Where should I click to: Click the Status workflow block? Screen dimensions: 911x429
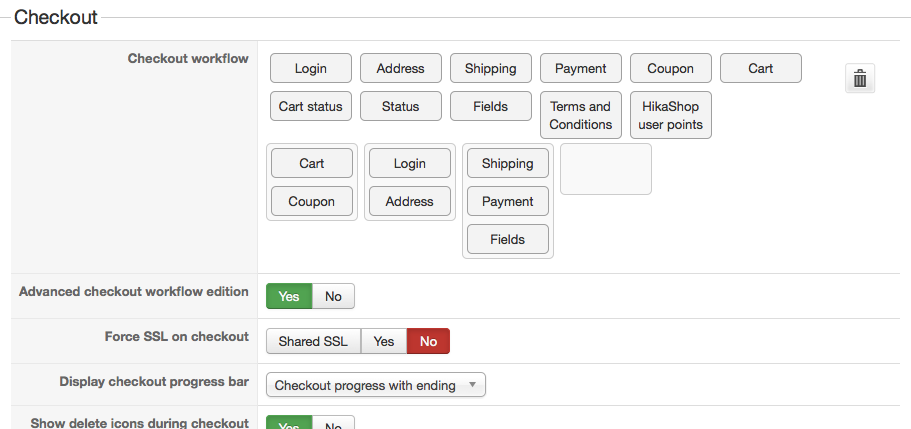tap(401, 106)
